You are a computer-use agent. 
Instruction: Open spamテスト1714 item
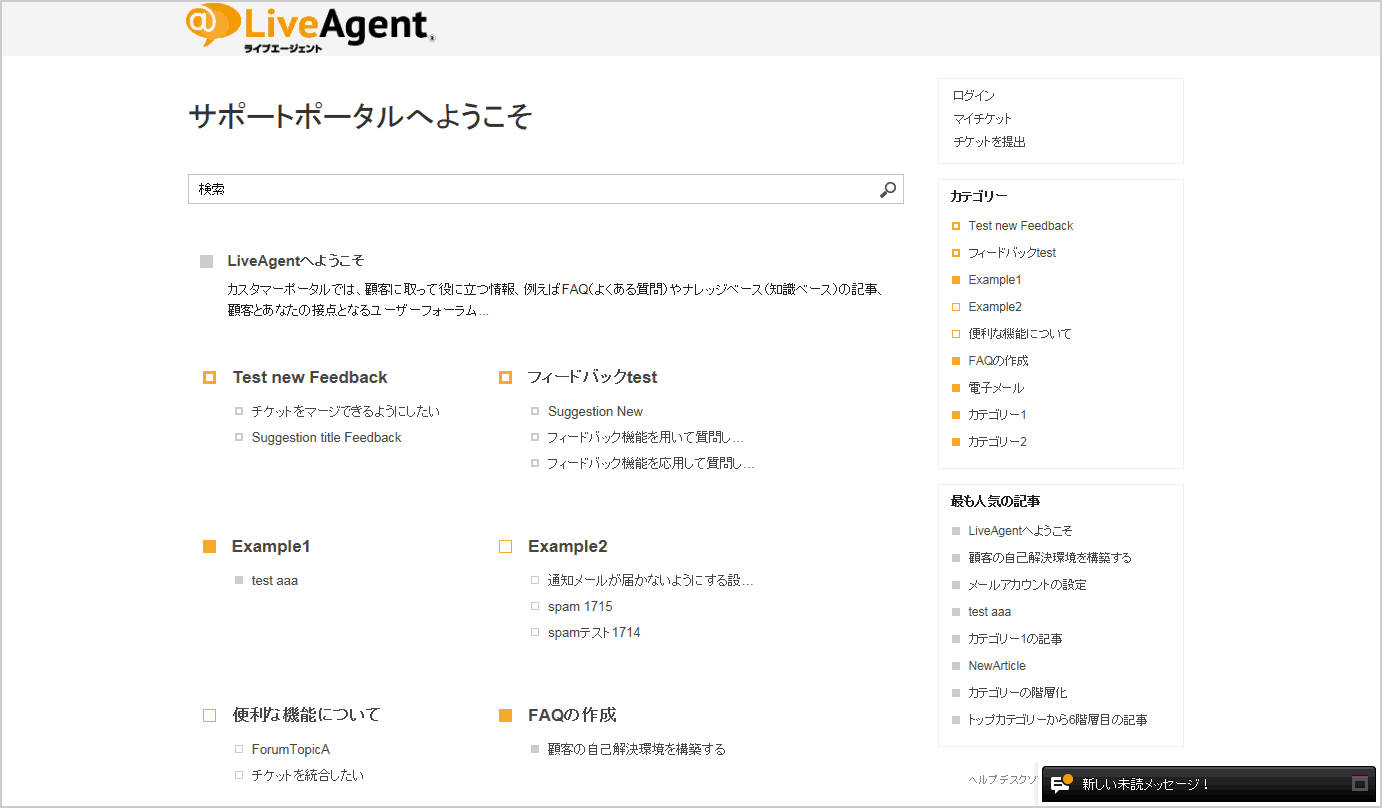(594, 632)
